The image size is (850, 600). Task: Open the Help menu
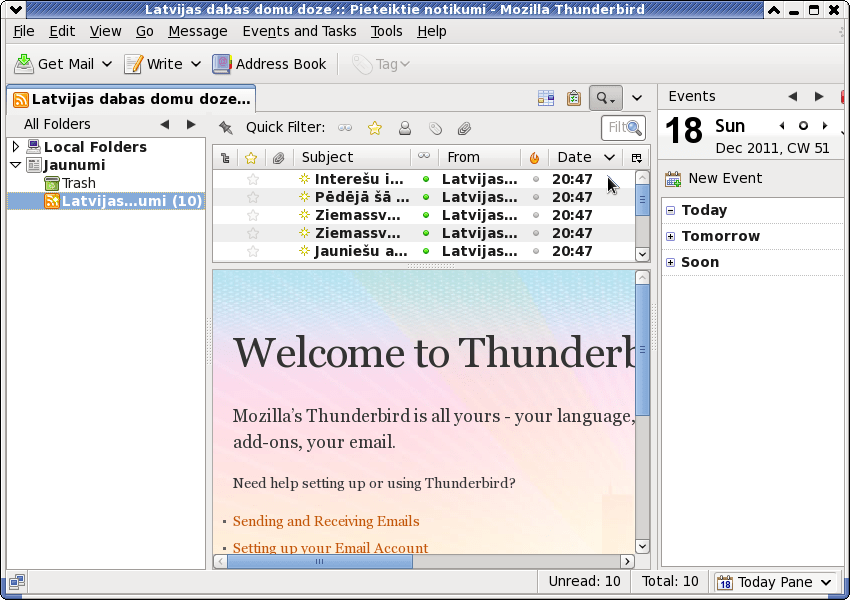(432, 31)
